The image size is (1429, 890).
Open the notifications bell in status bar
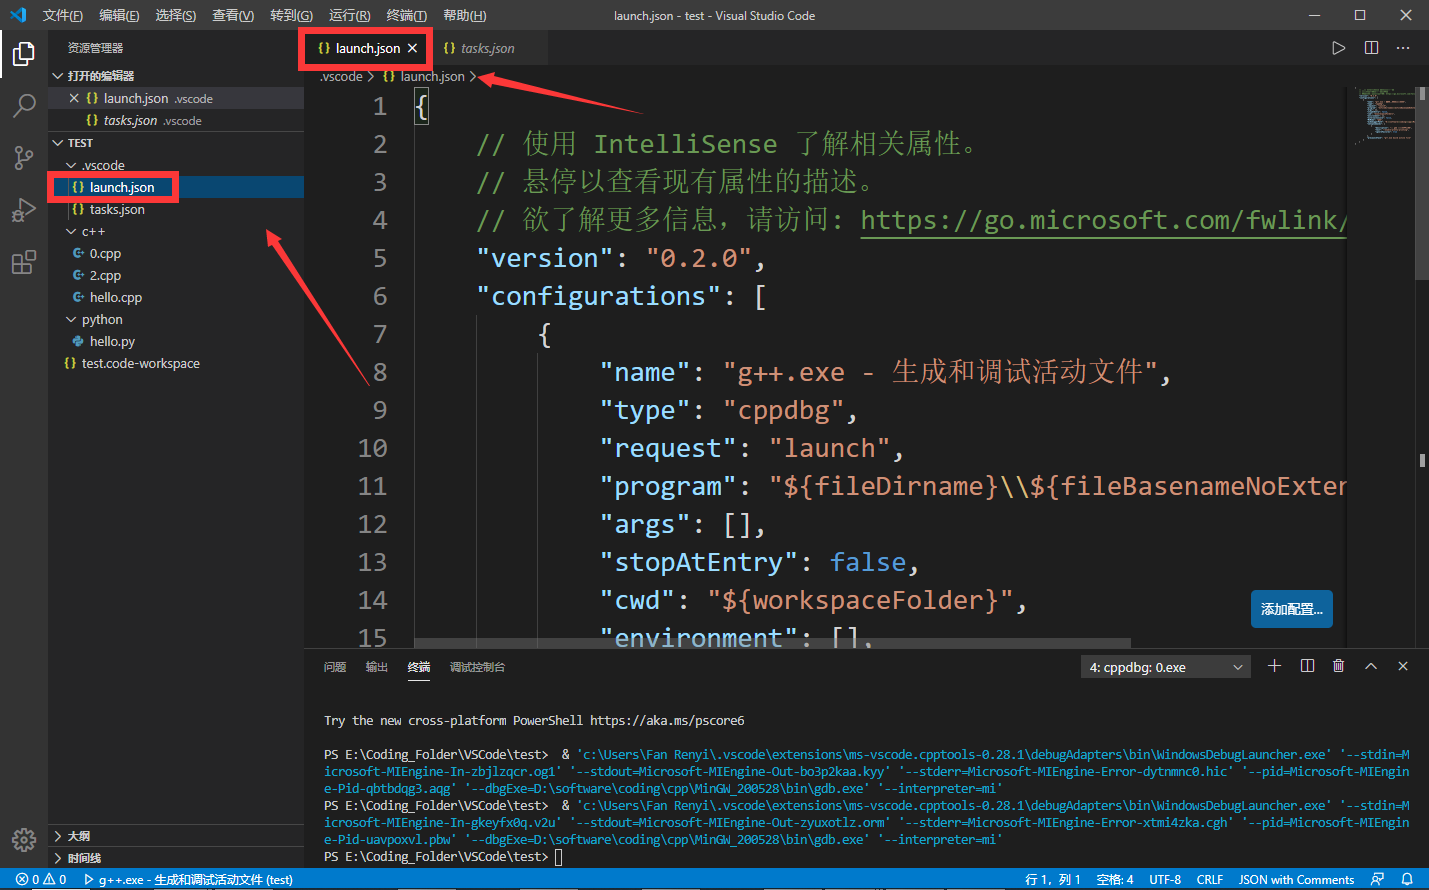(1407, 880)
